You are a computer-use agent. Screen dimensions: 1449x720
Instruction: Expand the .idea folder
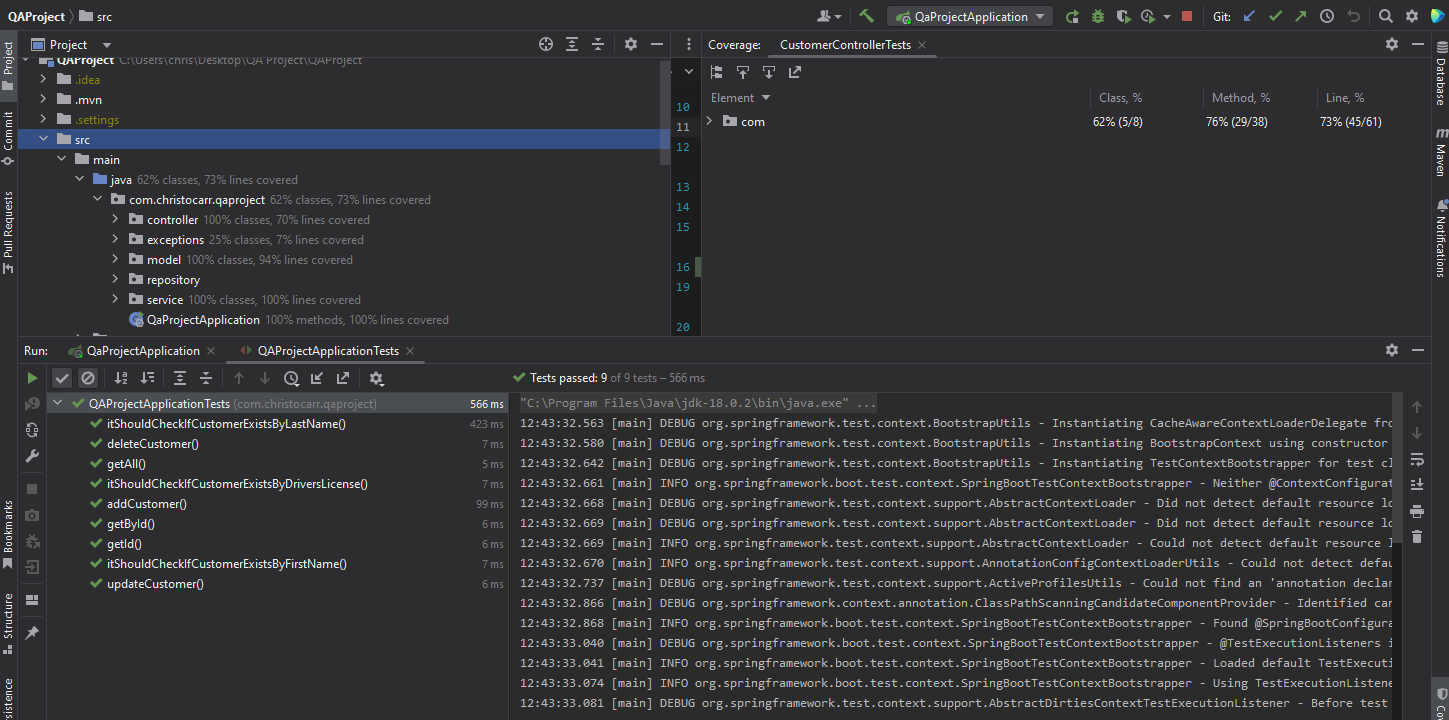click(43, 79)
